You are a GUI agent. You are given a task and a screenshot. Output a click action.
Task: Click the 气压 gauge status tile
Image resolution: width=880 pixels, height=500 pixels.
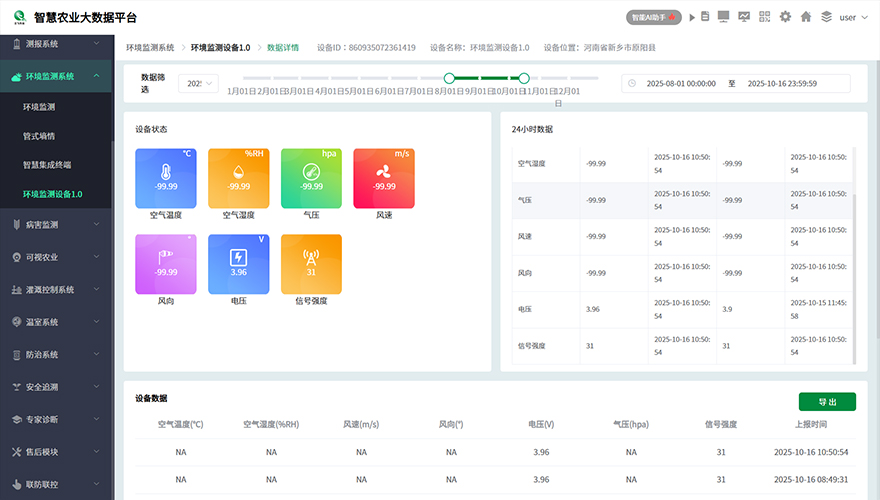pos(311,178)
